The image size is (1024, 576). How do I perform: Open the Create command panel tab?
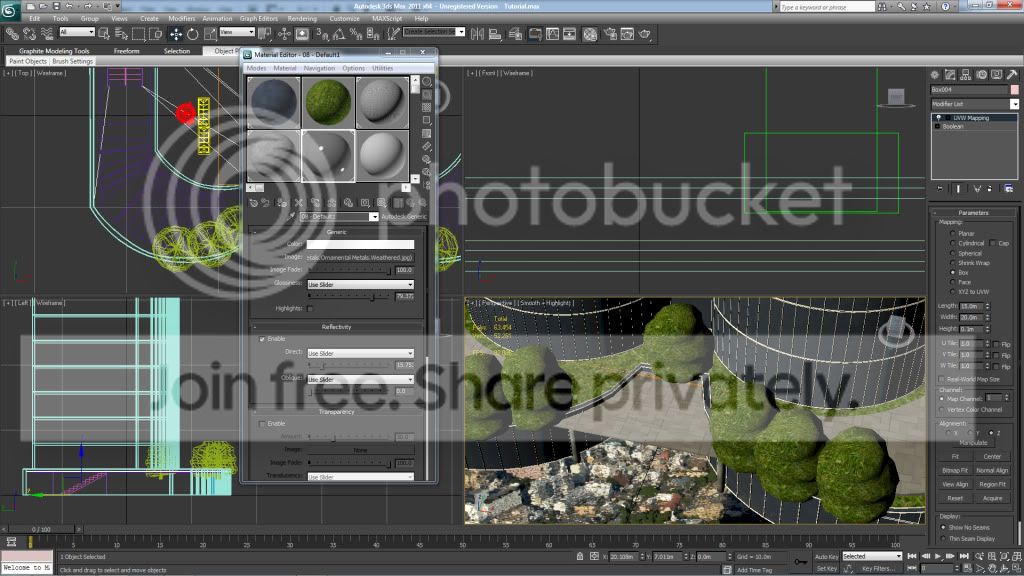pos(935,74)
